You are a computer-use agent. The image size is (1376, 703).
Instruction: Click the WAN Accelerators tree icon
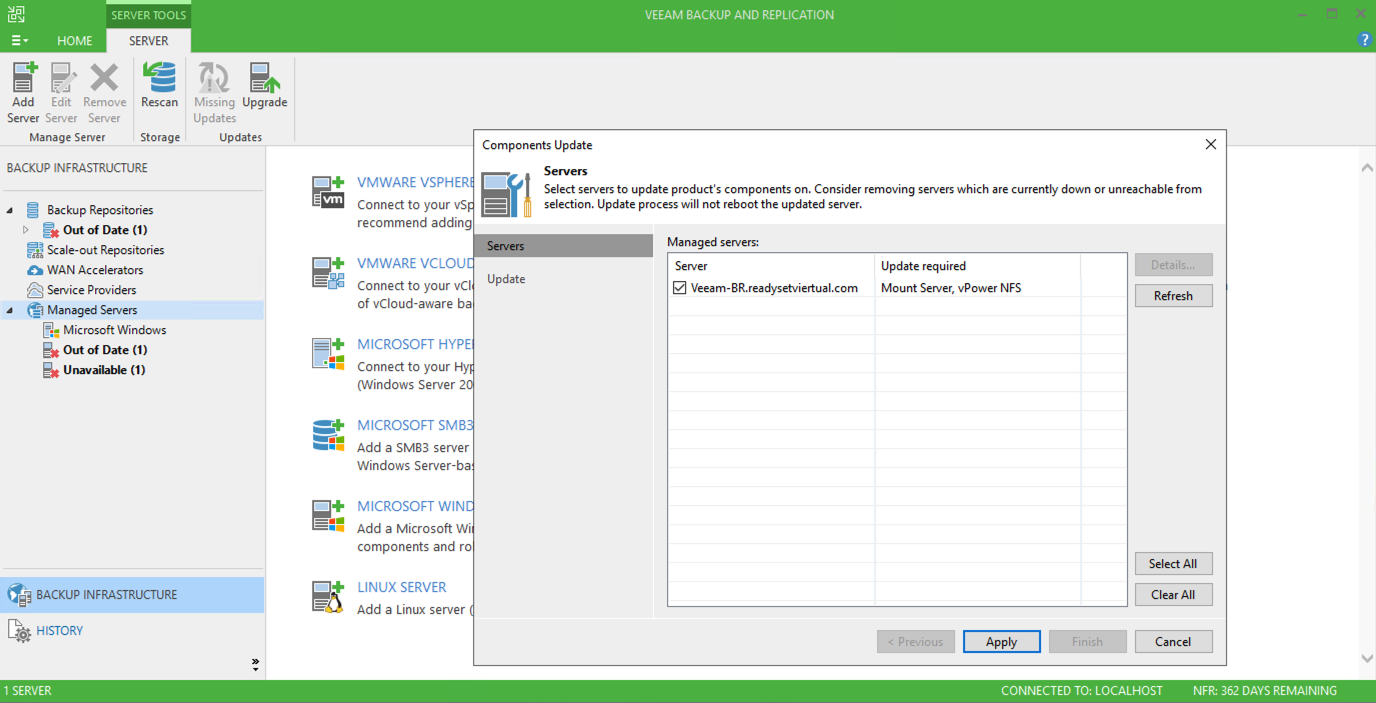(x=34, y=270)
